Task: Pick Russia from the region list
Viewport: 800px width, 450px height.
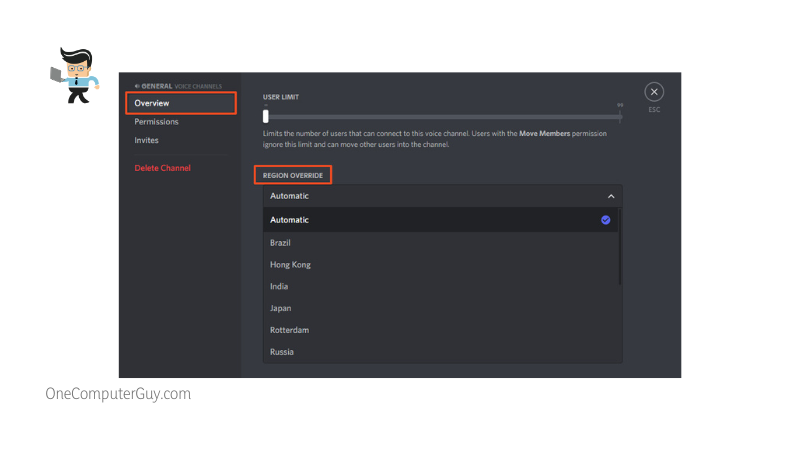Action: tap(440, 352)
